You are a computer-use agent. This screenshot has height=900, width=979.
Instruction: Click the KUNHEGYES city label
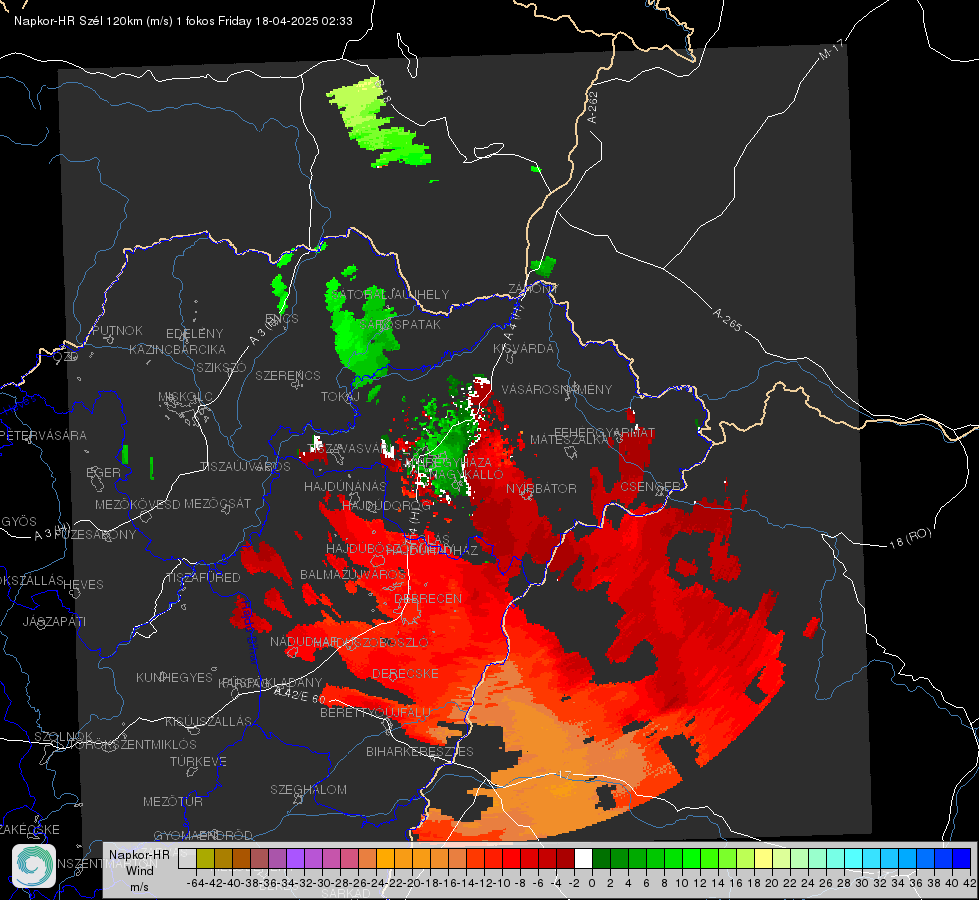click(x=174, y=677)
